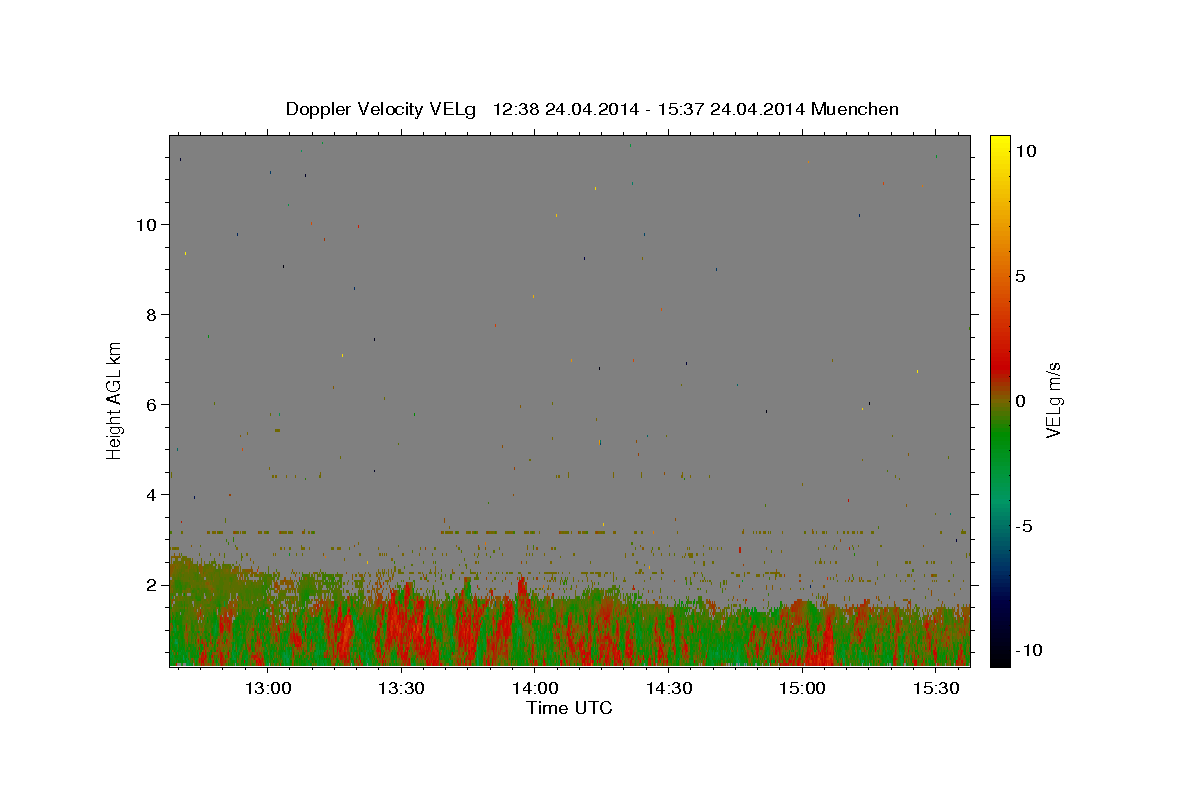Click the height axis value 6

tap(152, 405)
